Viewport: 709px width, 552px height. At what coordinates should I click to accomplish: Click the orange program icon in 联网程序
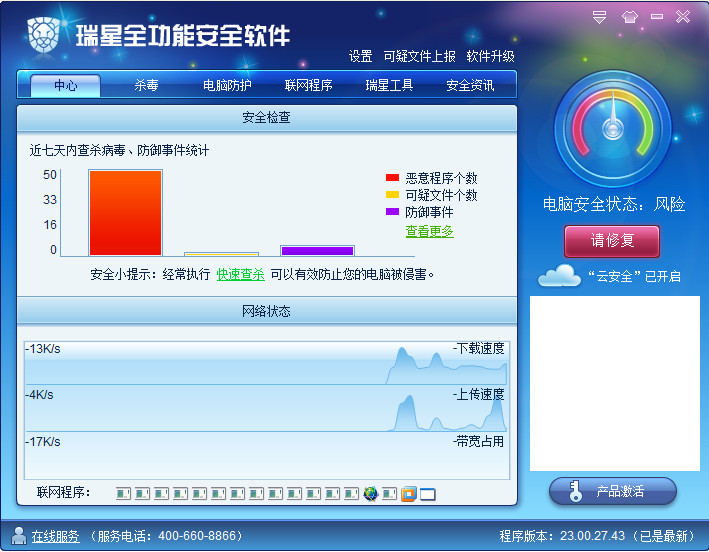pyautogui.click(x=408, y=493)
